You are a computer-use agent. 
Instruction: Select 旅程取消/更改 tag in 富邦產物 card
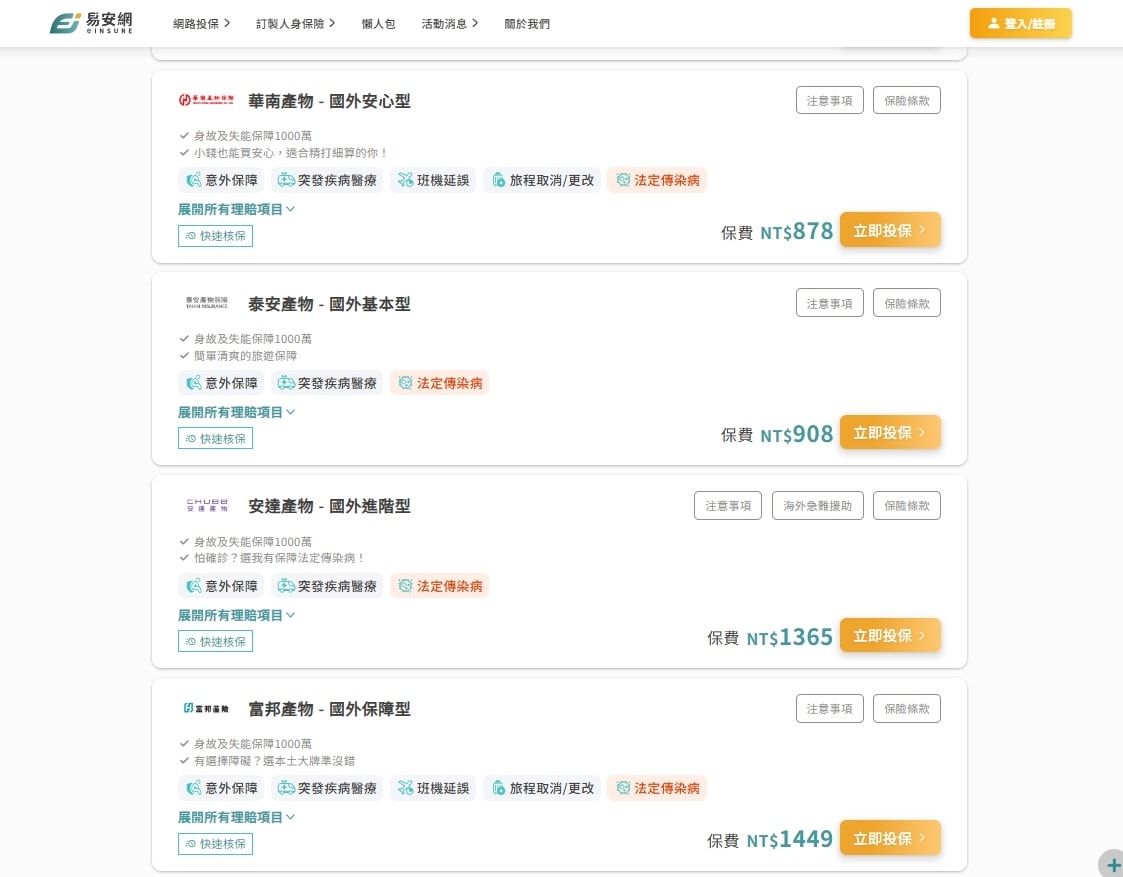[x=541, y=788]
